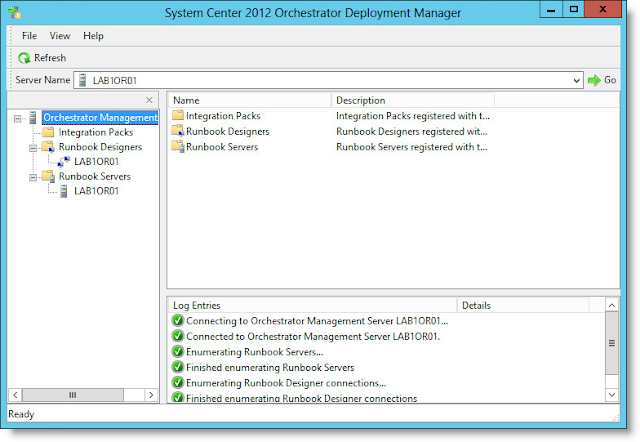This screenshot has height=442, width=640.
Task: Close the tree pane with X button
Action: [149, 100]
